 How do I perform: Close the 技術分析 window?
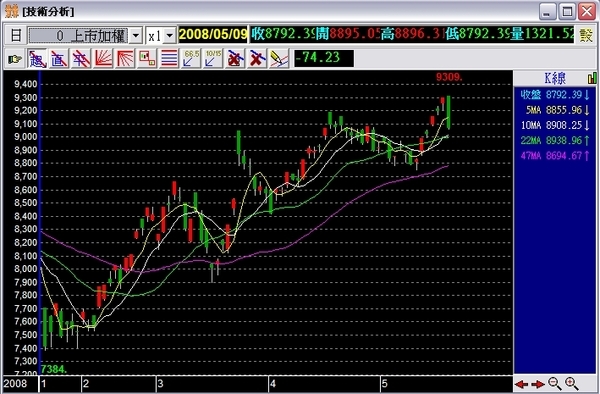587,11
